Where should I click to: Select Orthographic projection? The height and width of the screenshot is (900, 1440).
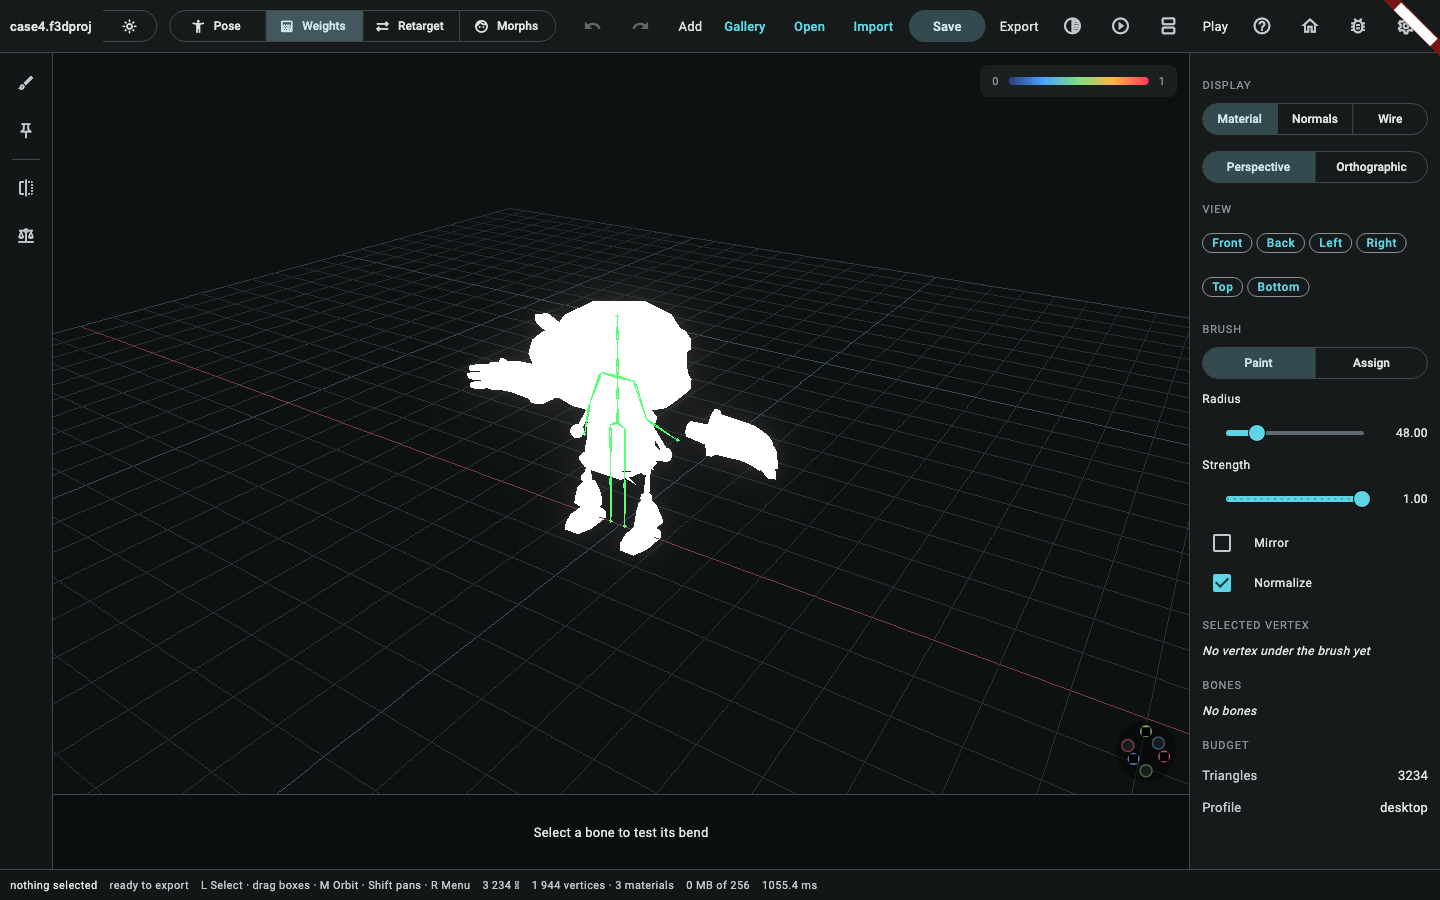[1371, 167]
